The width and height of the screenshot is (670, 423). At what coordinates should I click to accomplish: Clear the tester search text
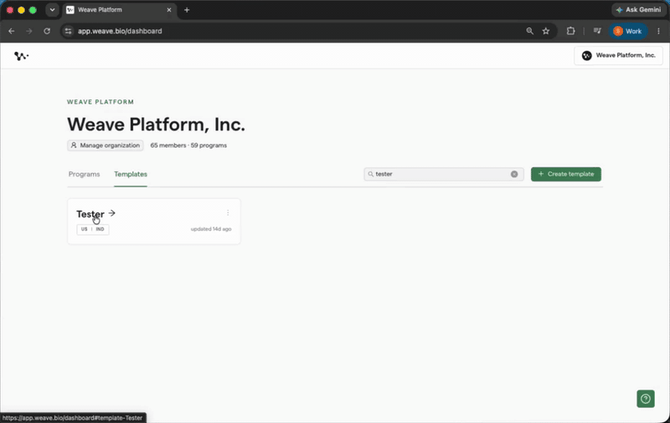(514, 174)
